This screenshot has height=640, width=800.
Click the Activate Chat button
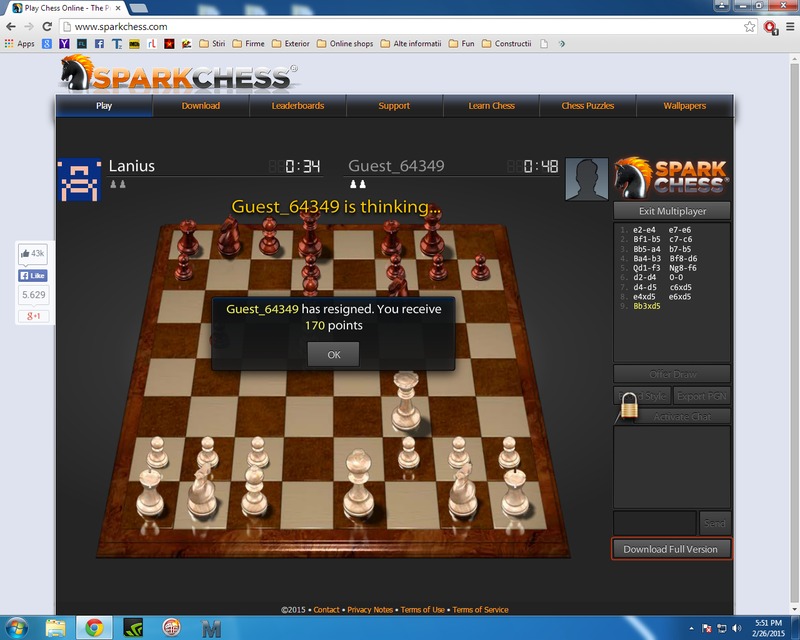pyautogui.click(x=682, y=416)
